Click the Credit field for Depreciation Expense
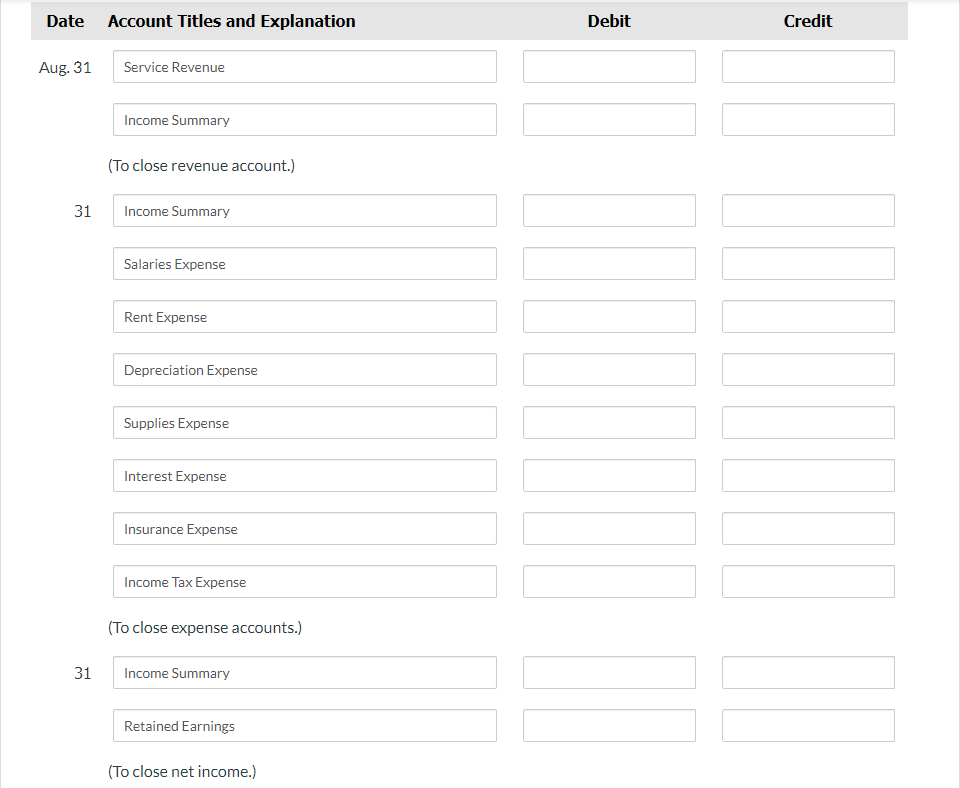 (807, 369)
